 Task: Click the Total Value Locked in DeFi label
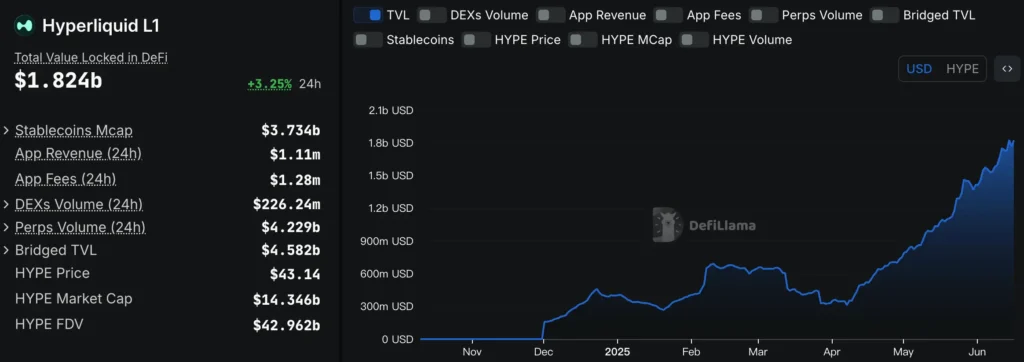(91, 58)
